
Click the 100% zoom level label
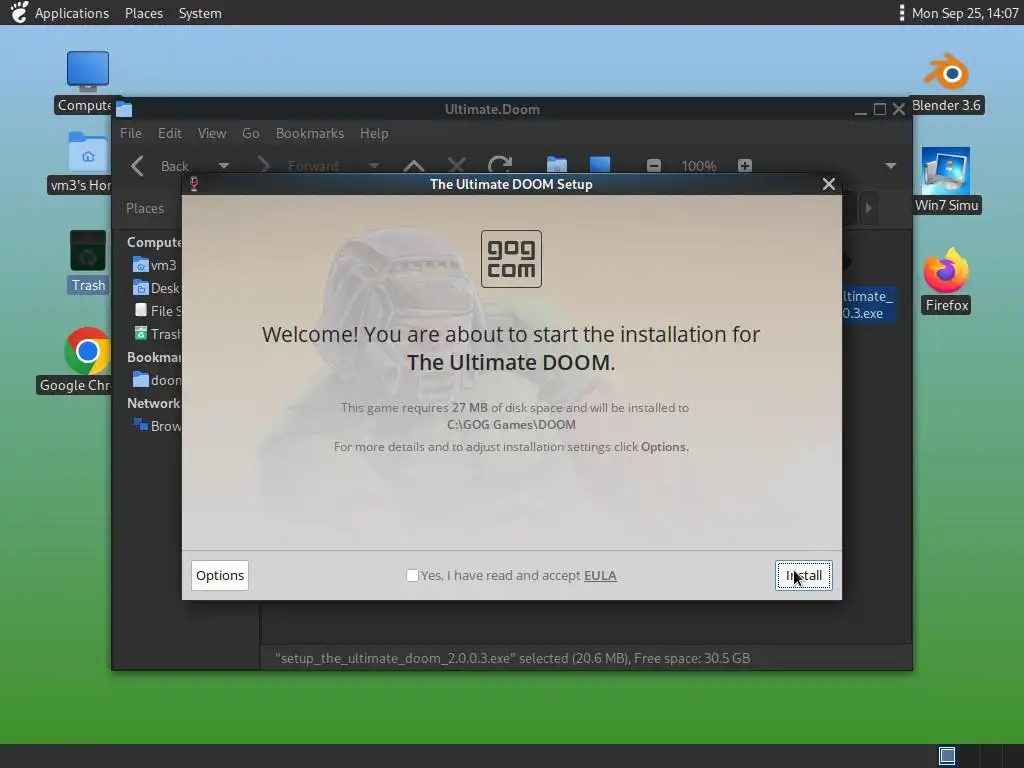point(699,166)
